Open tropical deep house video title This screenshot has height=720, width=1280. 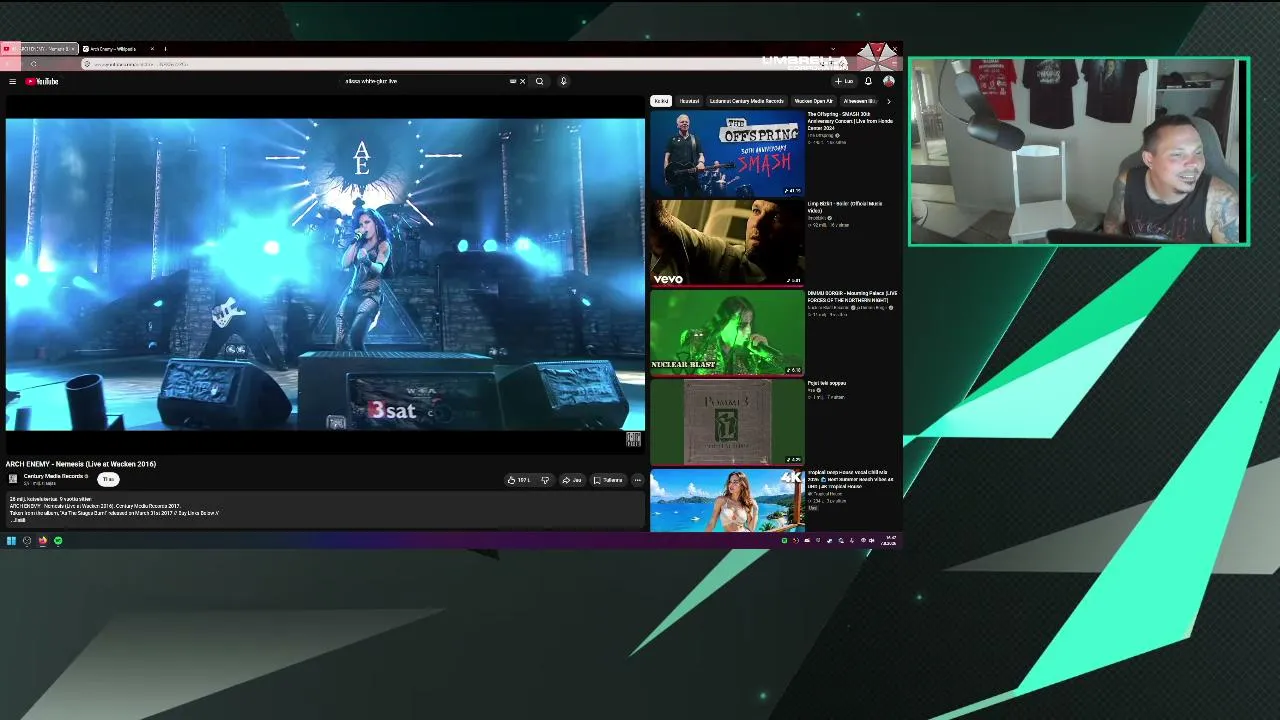(x=851, y=479)
